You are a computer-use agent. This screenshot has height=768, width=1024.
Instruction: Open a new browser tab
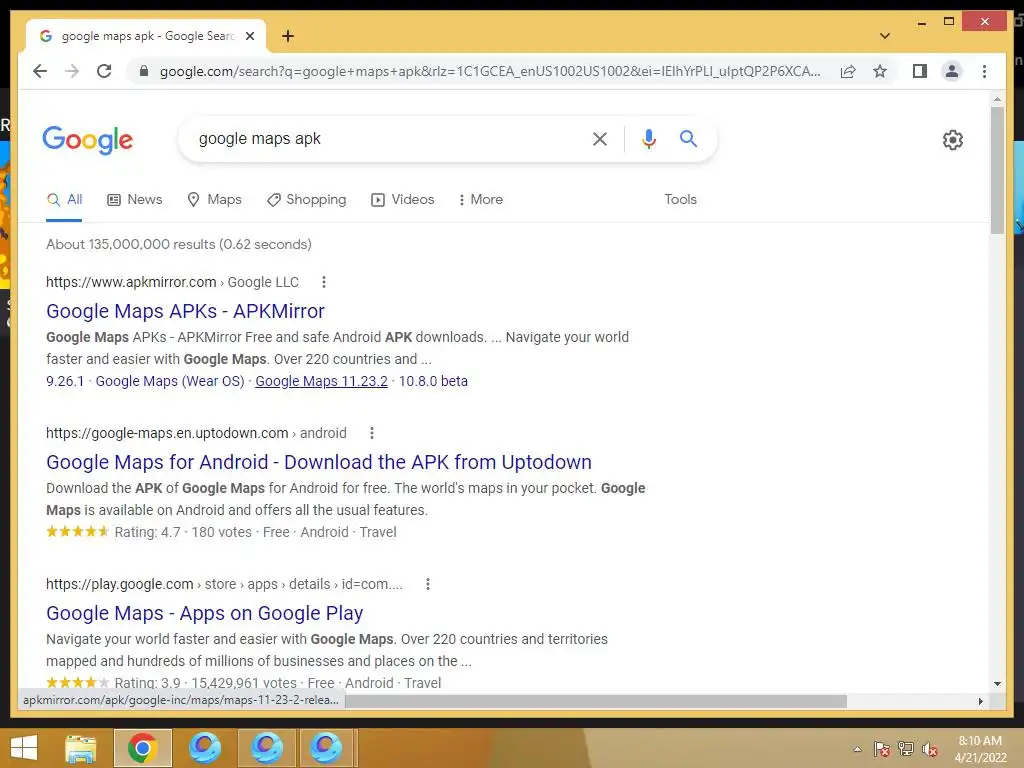pyautogui.click(x=287, y=36)
